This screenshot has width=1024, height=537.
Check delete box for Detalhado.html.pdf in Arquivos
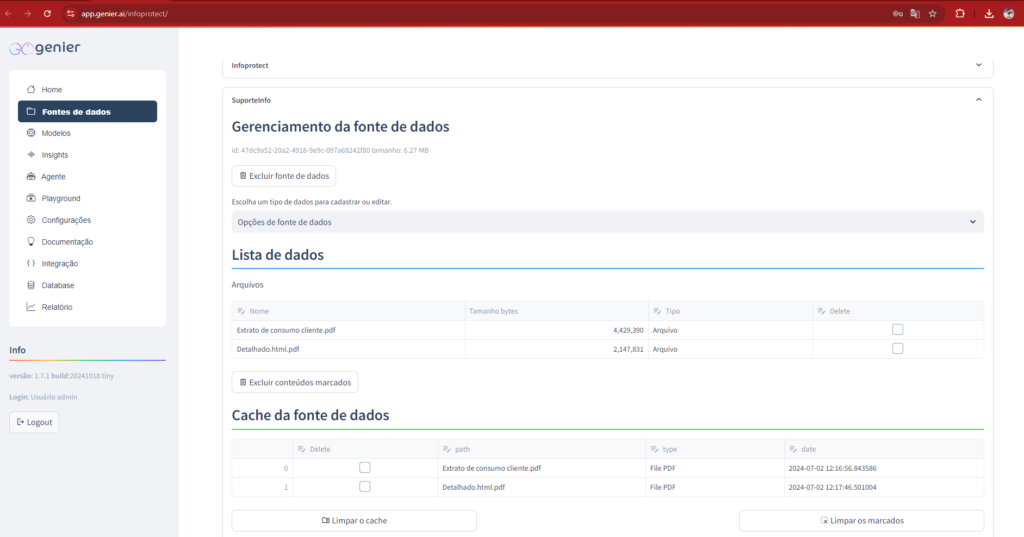(x=897, y=348)
